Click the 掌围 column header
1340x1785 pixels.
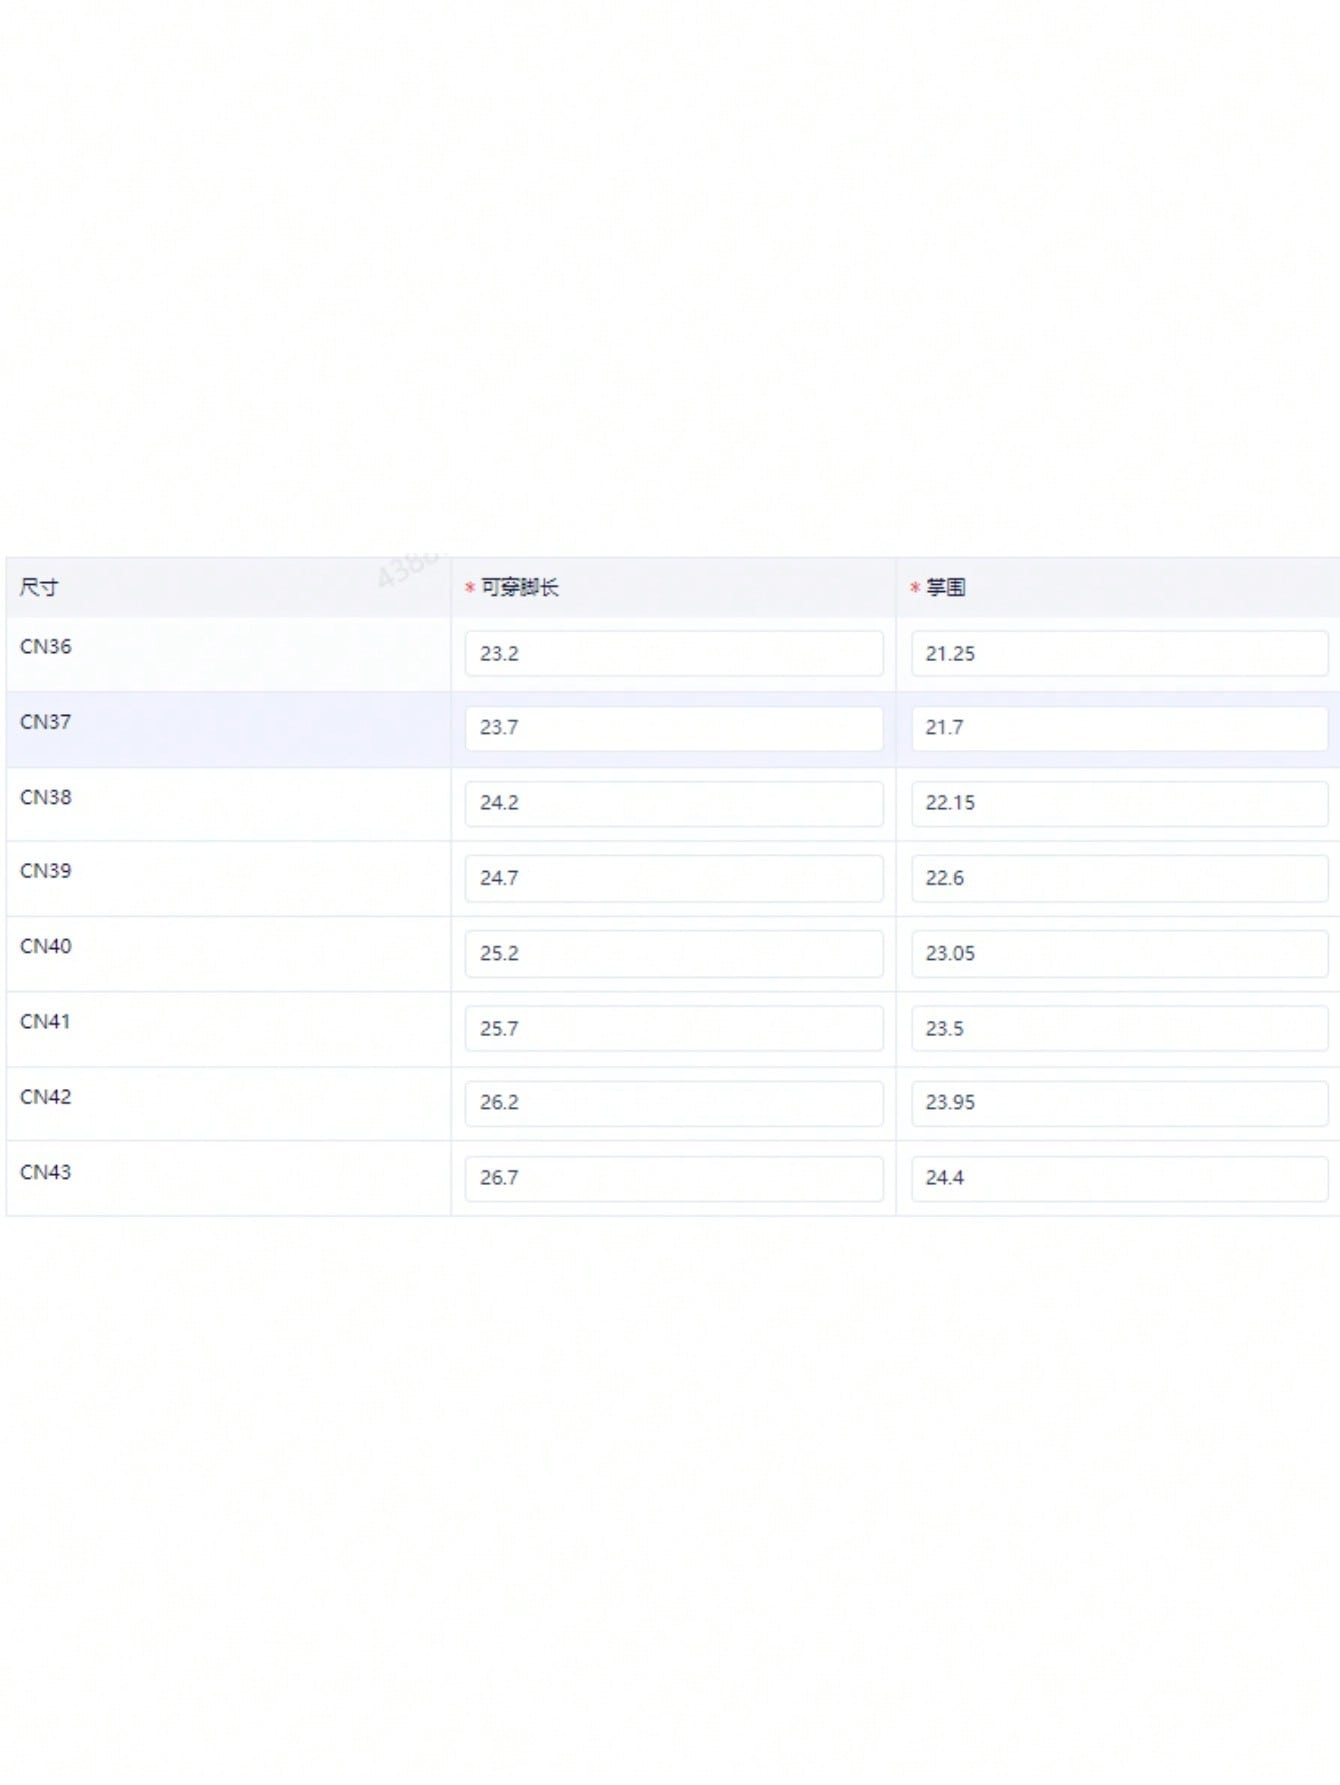(945, 587)
